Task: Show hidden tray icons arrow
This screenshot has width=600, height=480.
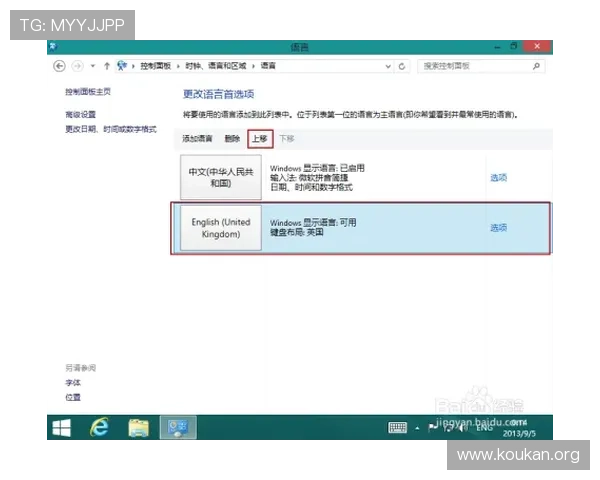Action: pos(417,428)
